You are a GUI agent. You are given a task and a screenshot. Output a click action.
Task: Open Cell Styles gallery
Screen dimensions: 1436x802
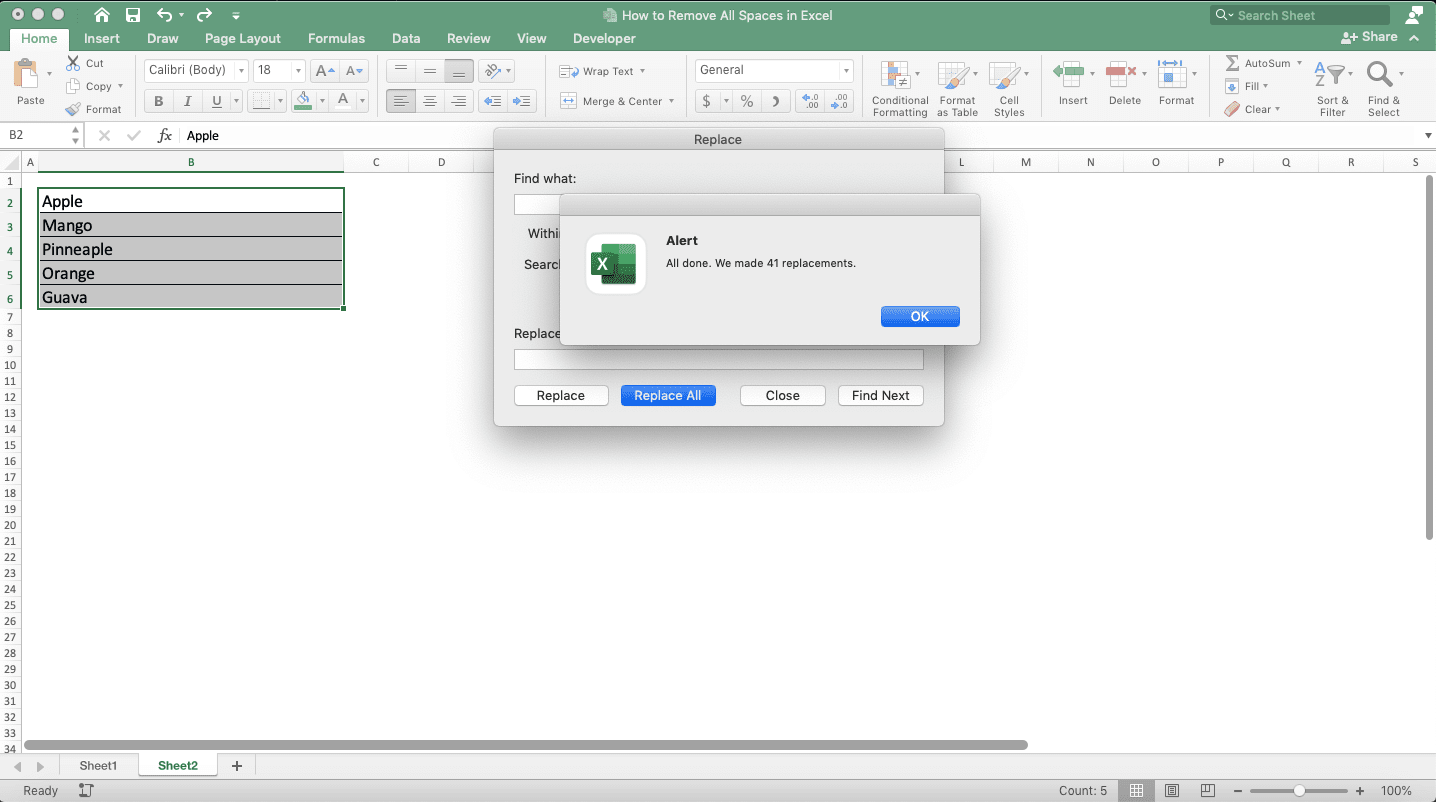1009,88
